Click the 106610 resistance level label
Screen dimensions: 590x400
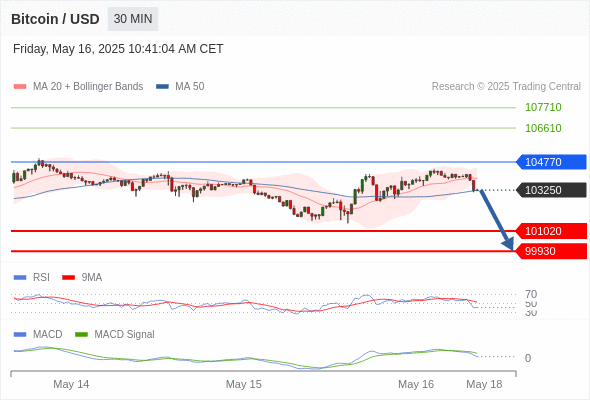point(543,128)
